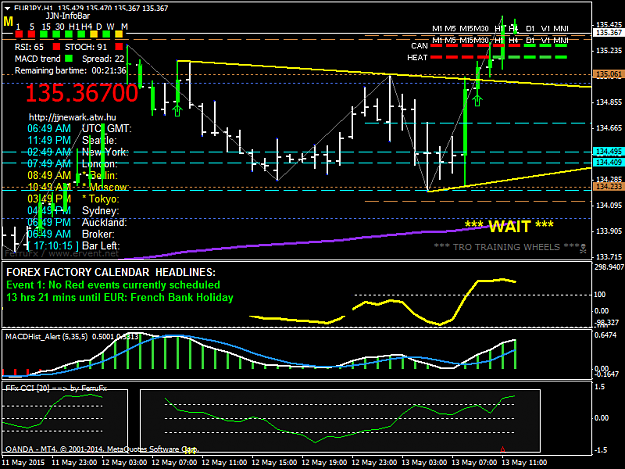
Task: Click the red arrow marker in the CCI panel
Action: 503,449
